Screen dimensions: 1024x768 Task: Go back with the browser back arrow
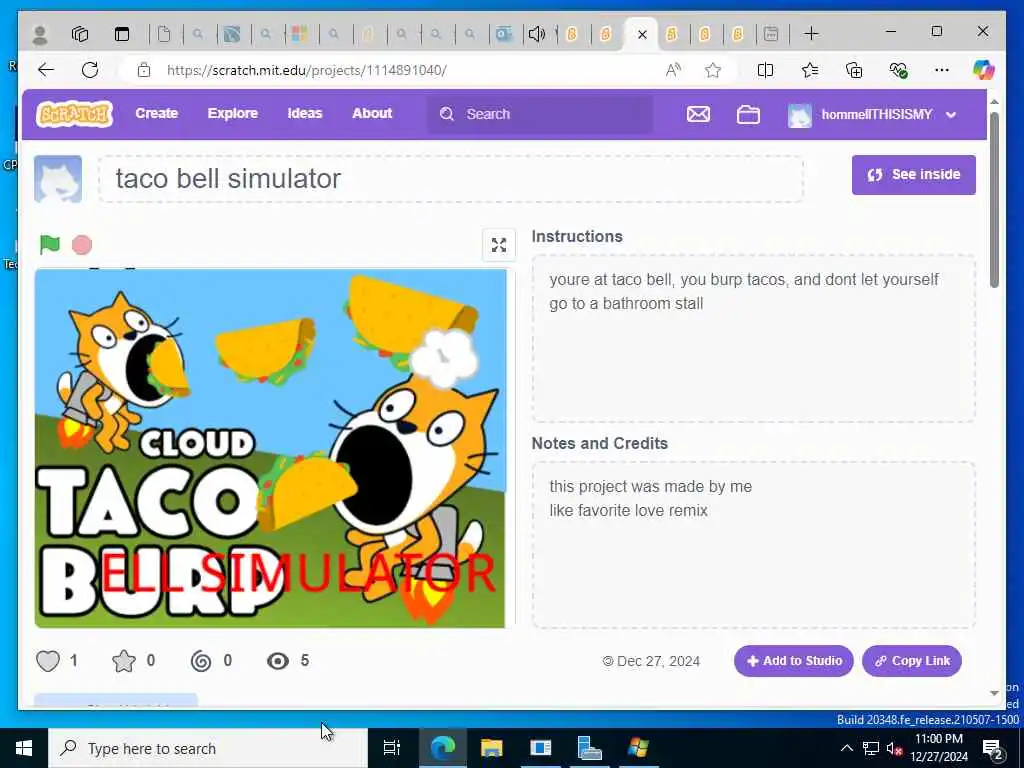click(x=46, y=70)
